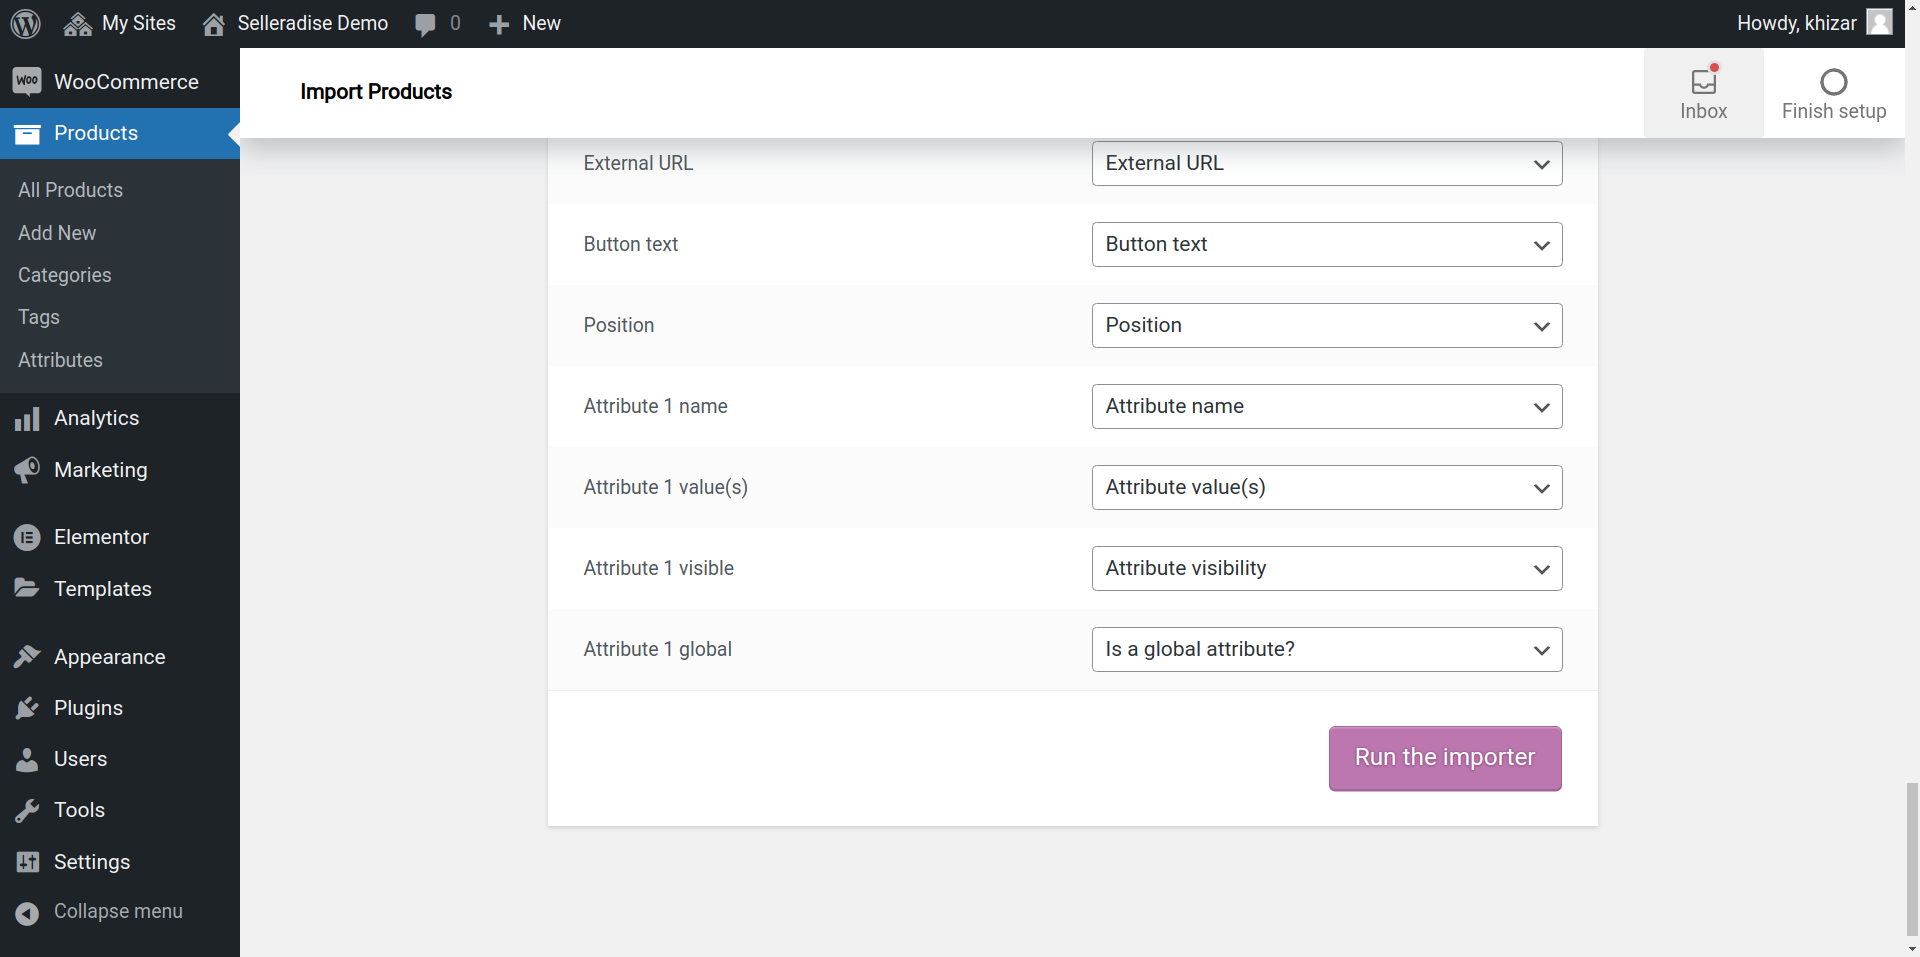Click the user avatar in admin bar

1879,22
